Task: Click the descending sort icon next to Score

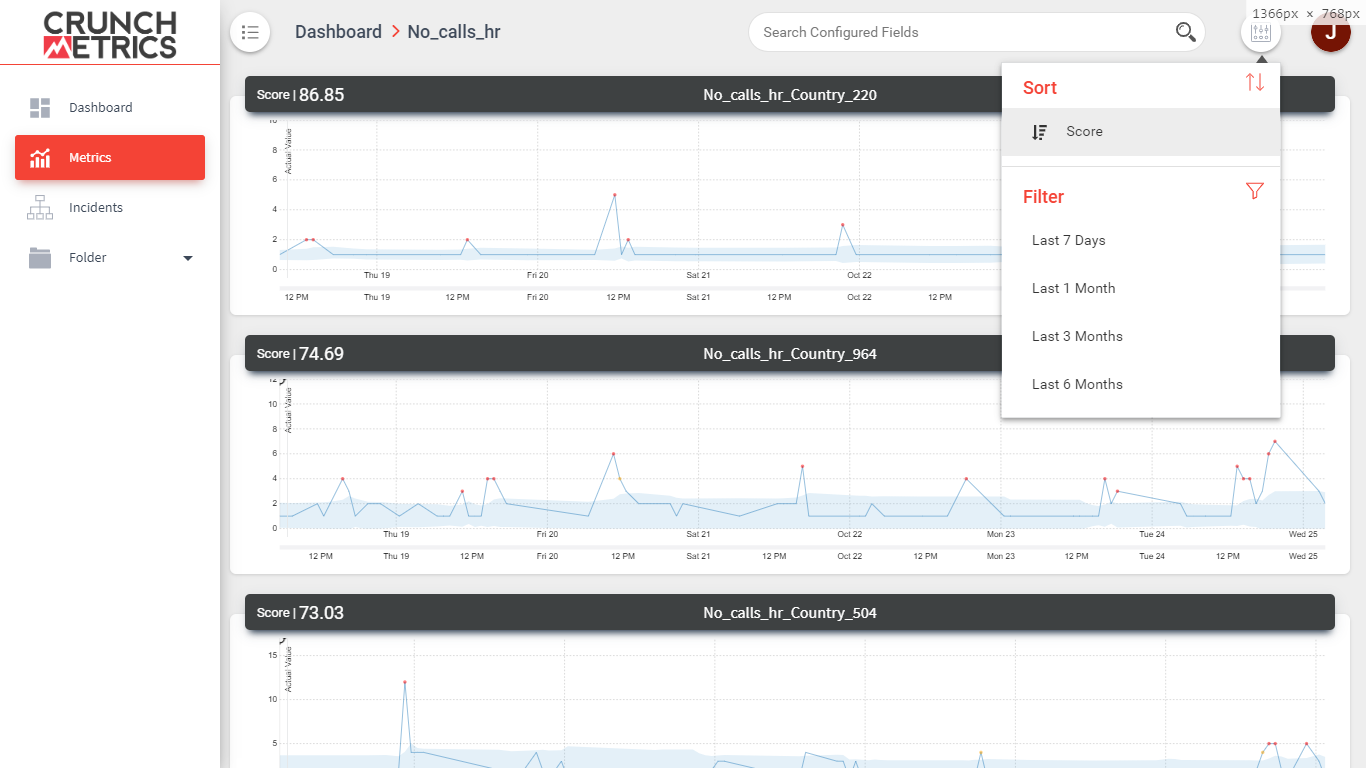Action: (1040, 132)
